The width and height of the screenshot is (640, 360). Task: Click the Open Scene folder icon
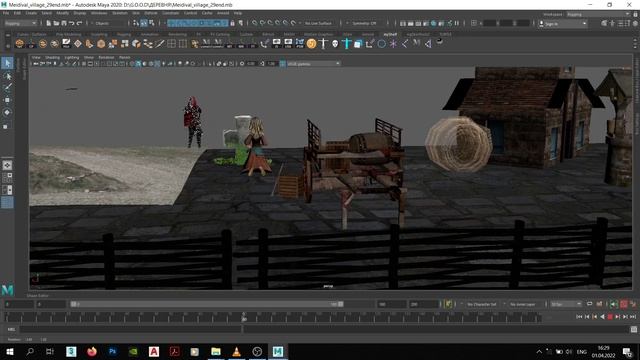[56, 23]
